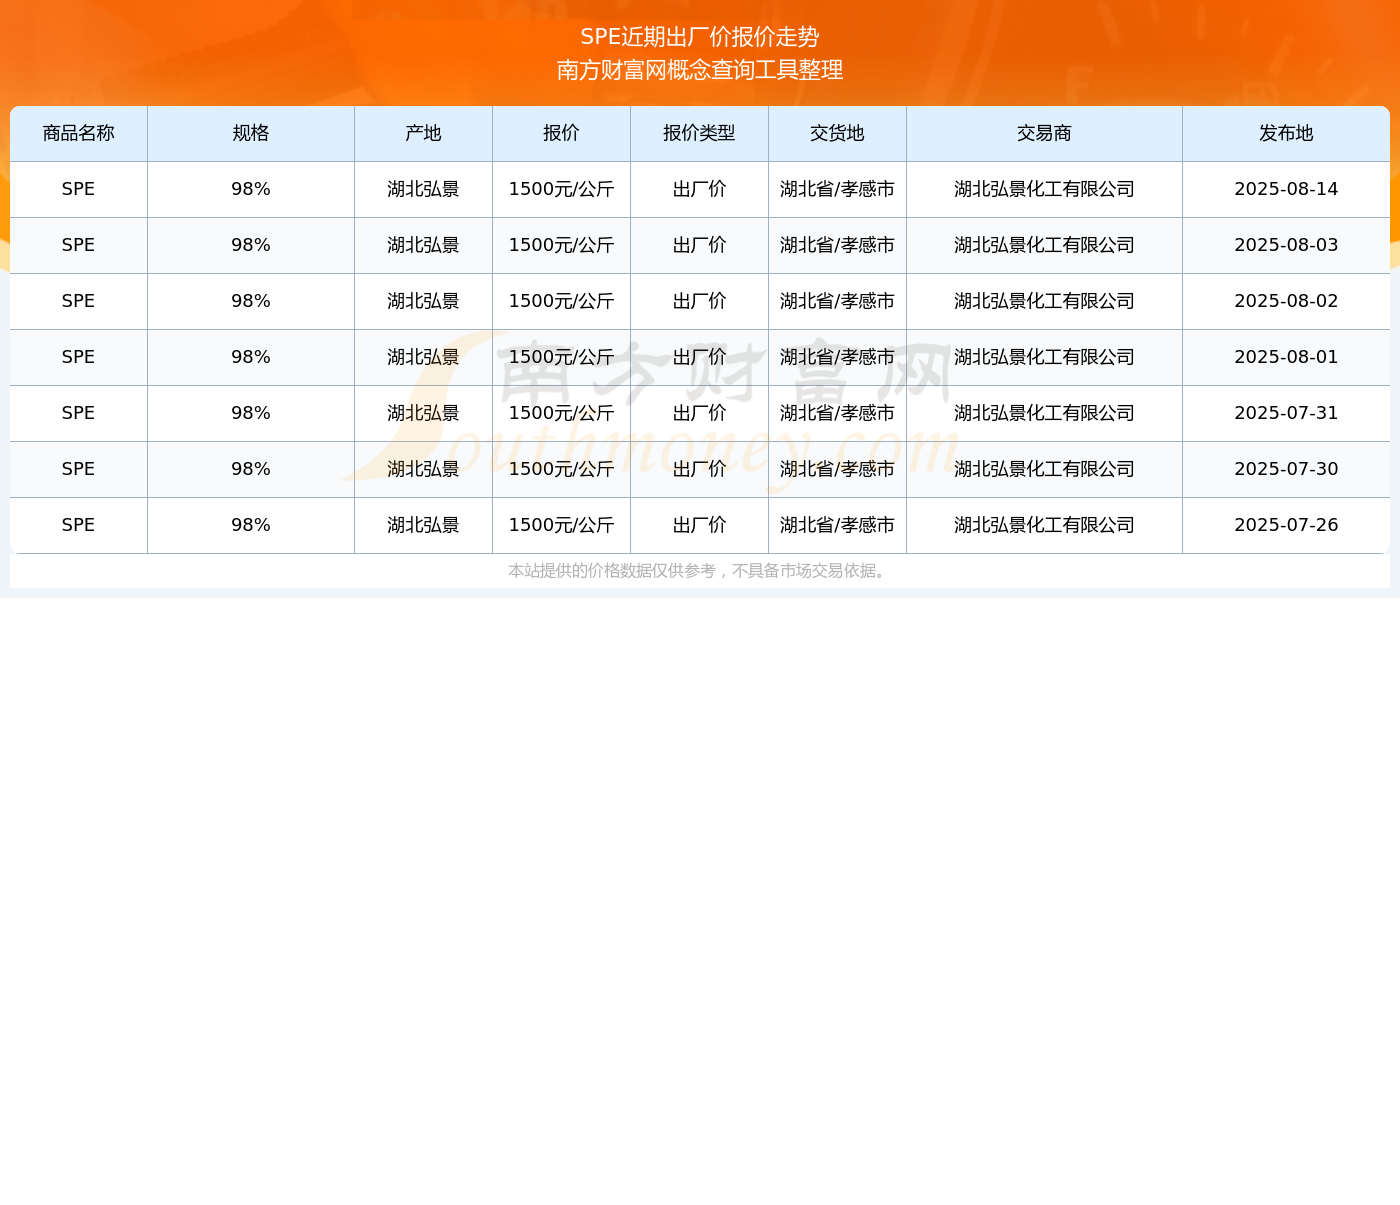The width and height of the screenshot is (1400, 1205).
Task: Click the 交易商 column header
Action: 1044,133
